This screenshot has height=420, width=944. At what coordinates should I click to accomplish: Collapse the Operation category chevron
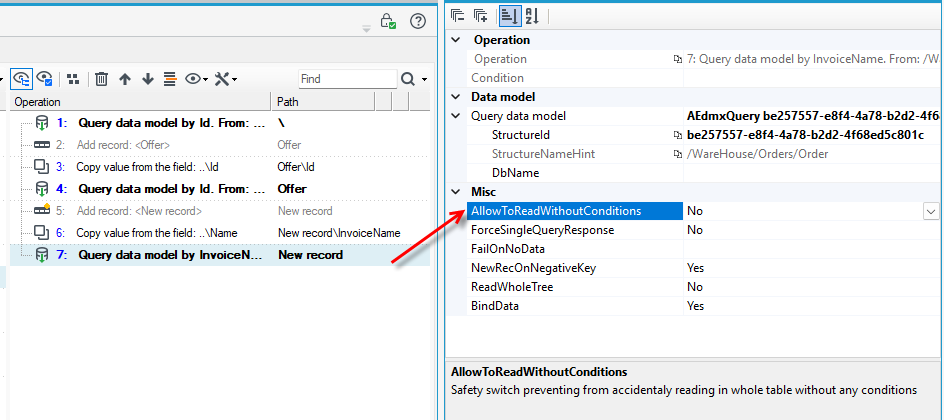pos(456,40)
